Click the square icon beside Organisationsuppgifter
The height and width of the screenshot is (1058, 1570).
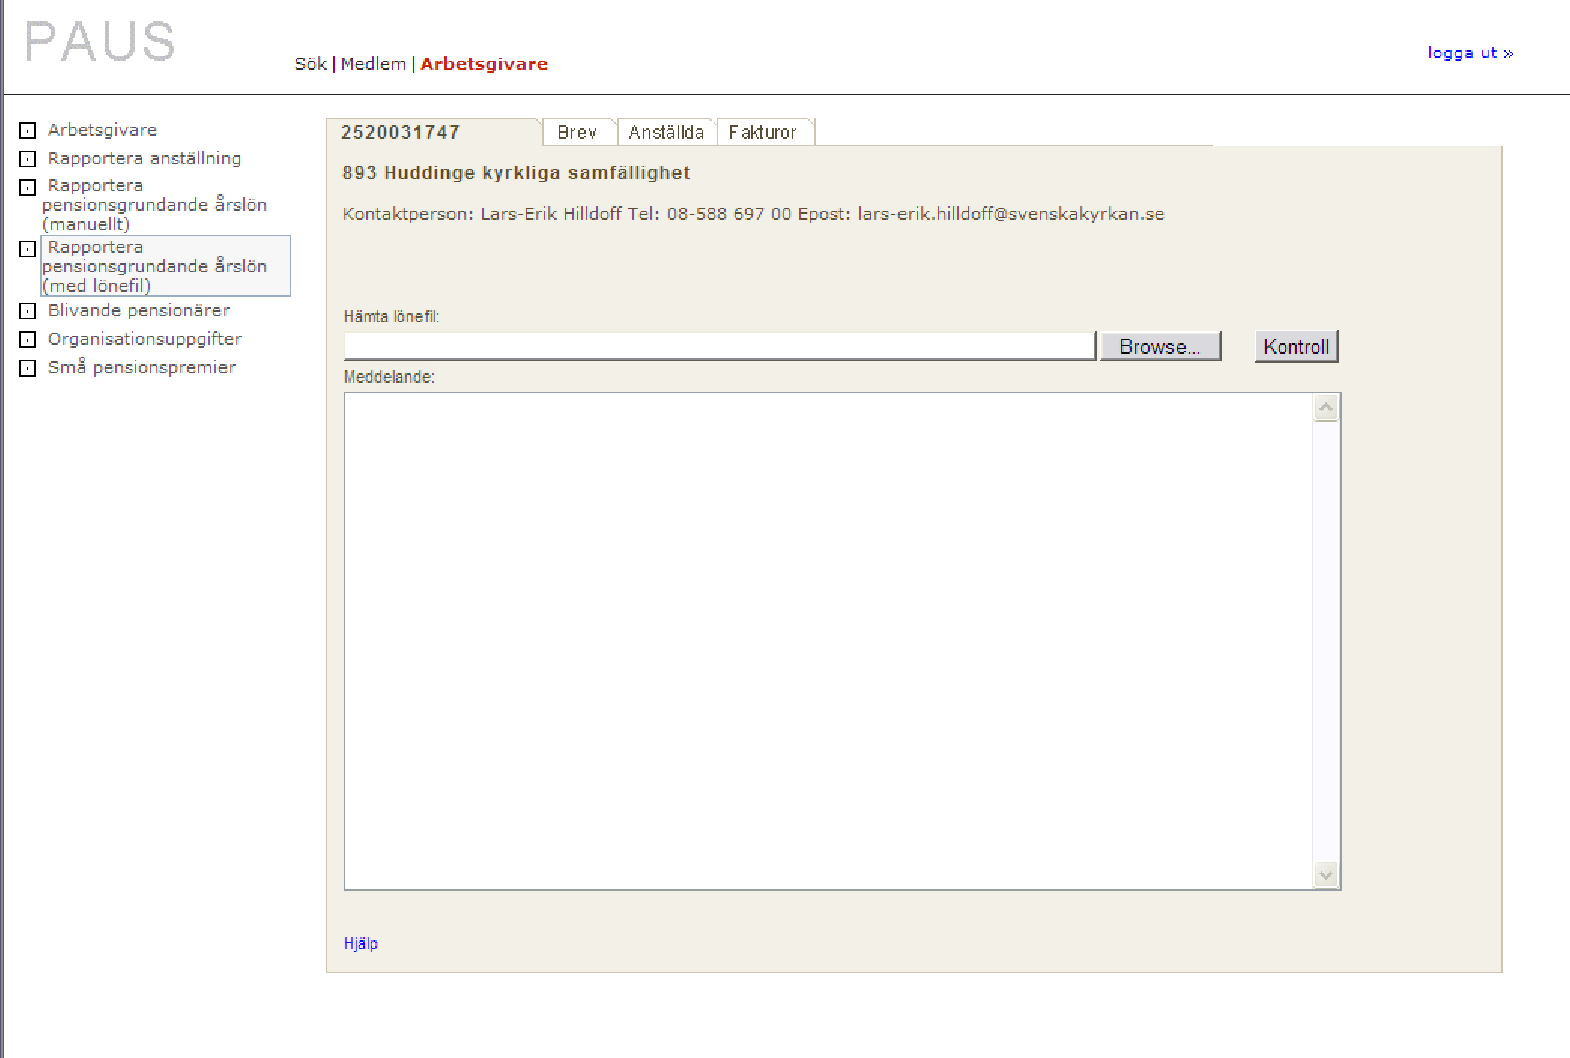pos(28,340)
